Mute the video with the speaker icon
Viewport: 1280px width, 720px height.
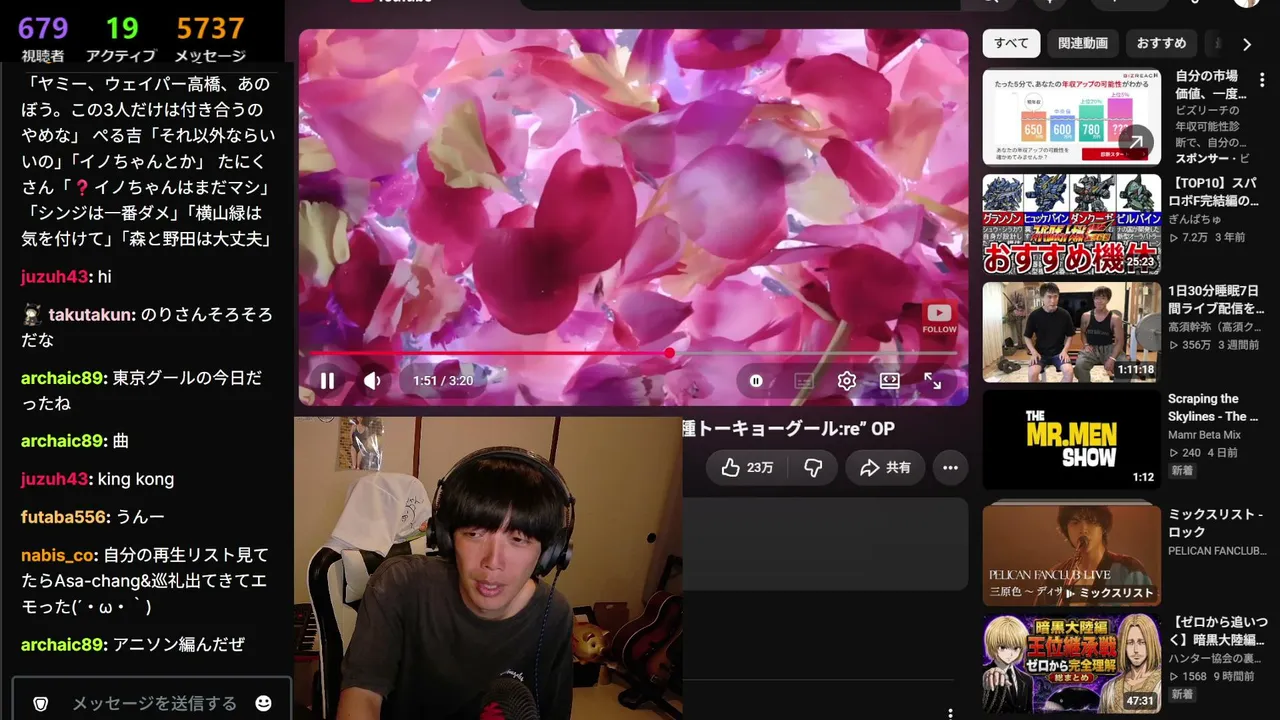click(x=372, y=381)
